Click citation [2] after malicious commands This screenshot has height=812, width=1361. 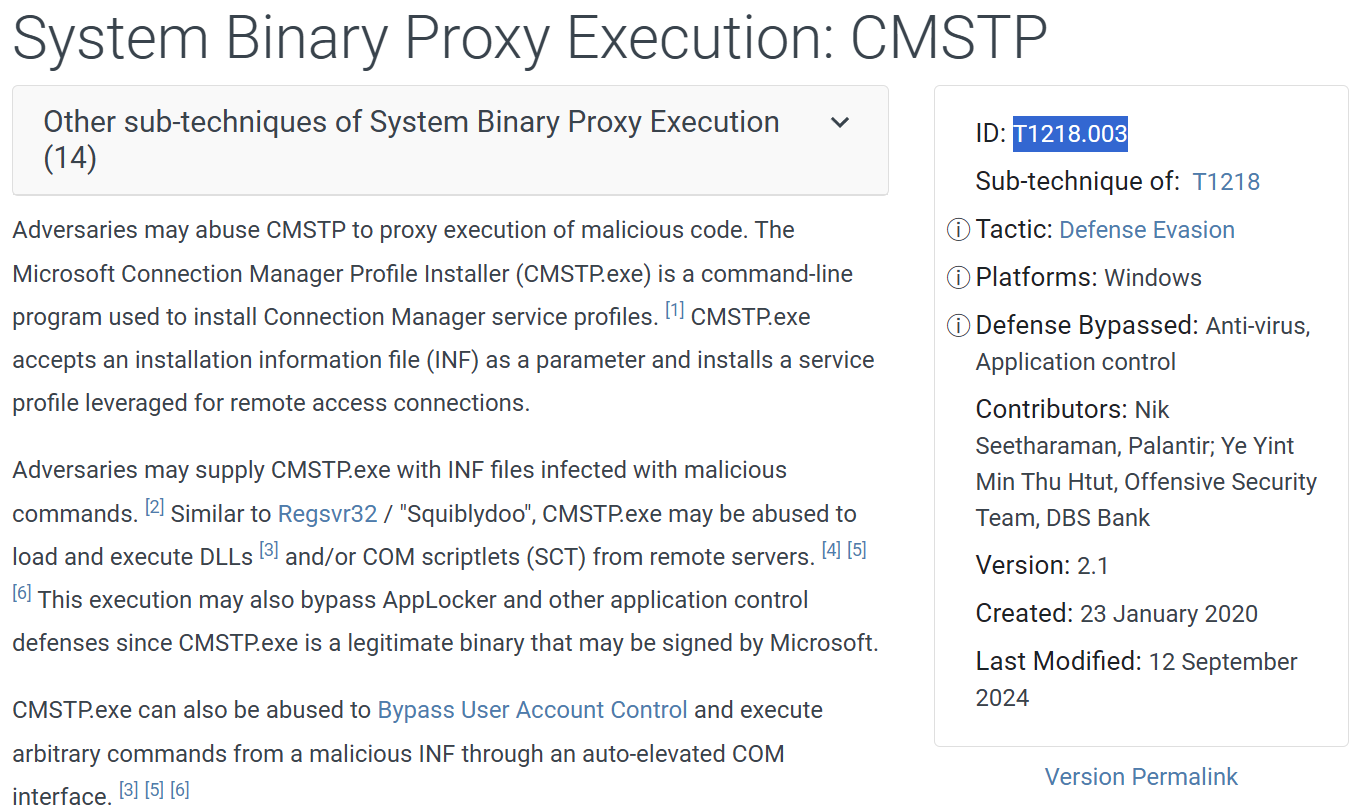coord(154,507)
